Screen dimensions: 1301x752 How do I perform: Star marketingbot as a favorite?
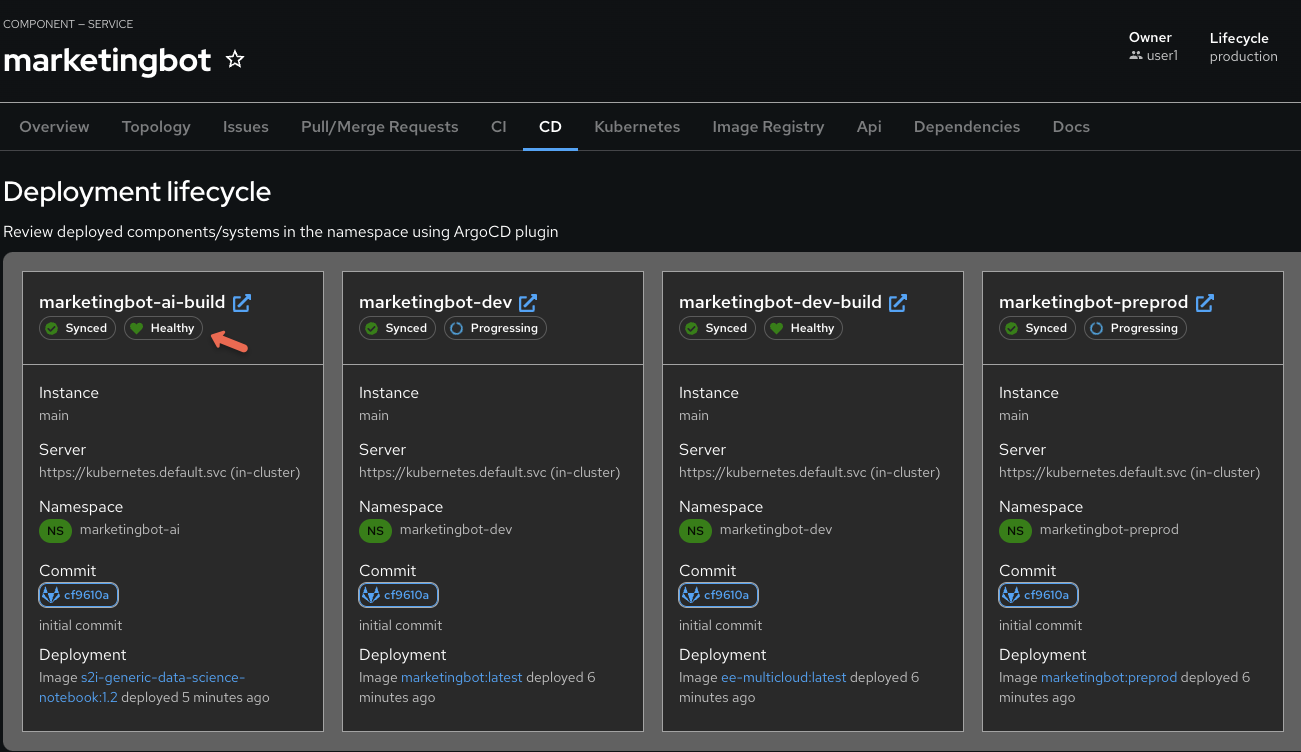pos(235,60)
